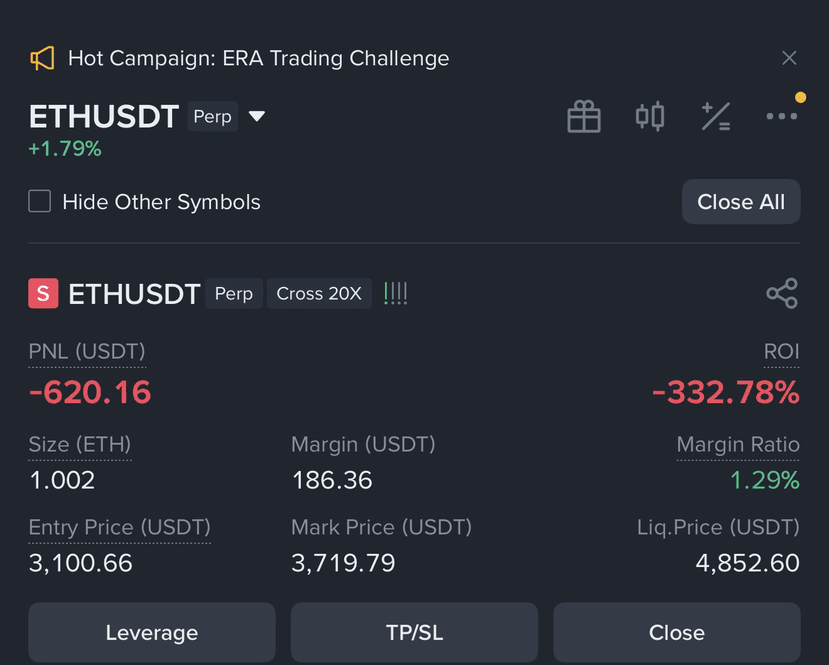The image size is (829, 665).
Task: Click the PNL (USDT) label
Action: click(87, 352)
